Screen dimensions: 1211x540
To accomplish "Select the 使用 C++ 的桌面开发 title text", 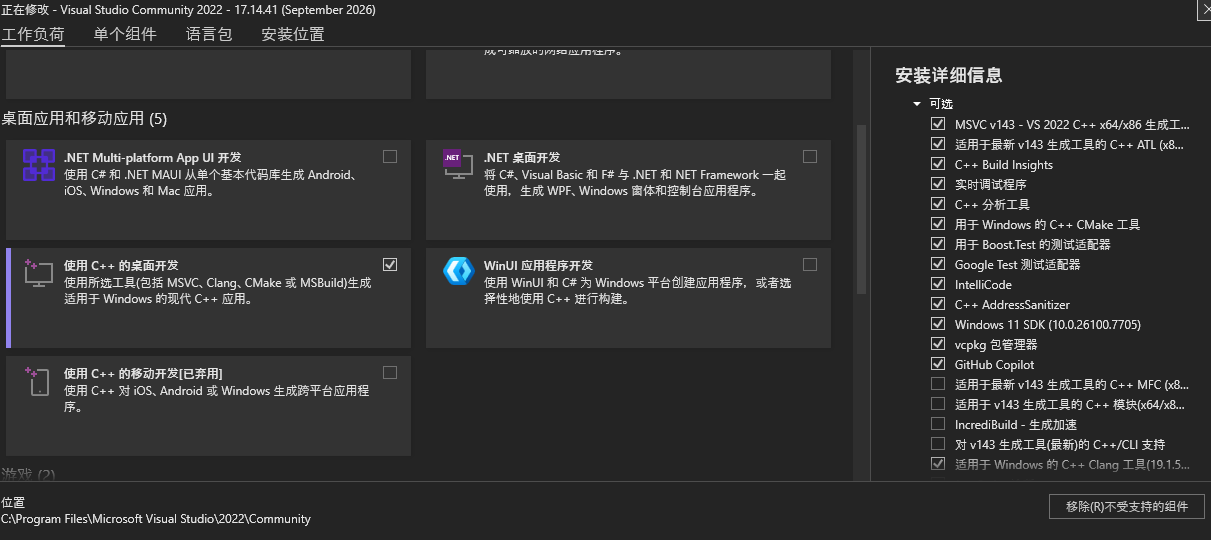I will click(x=121, y=265).
